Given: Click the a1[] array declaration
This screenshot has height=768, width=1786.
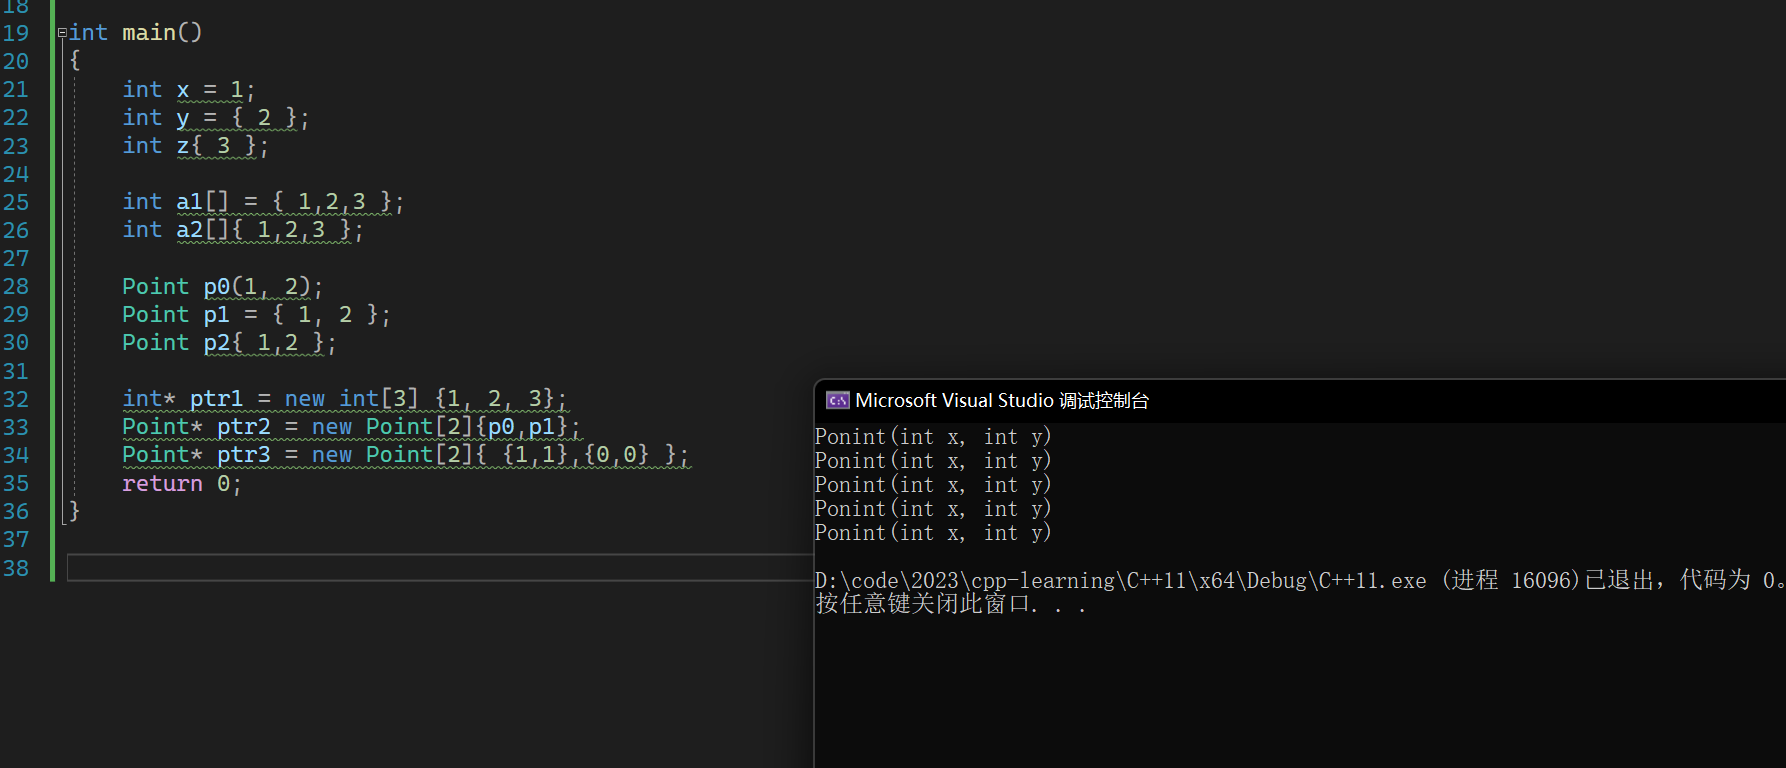Looking at the screenshot, I should pyautogui.click(x=263, y=202).
